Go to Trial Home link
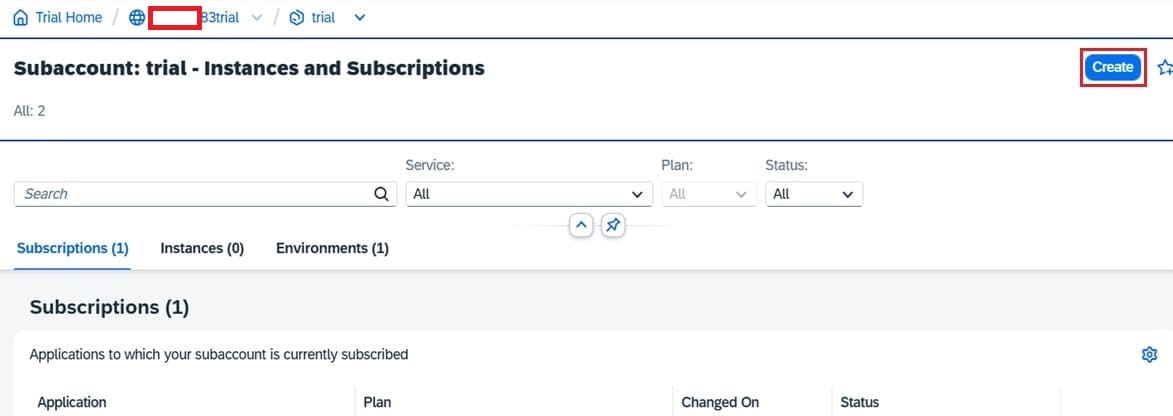 [x=68, y=18]
